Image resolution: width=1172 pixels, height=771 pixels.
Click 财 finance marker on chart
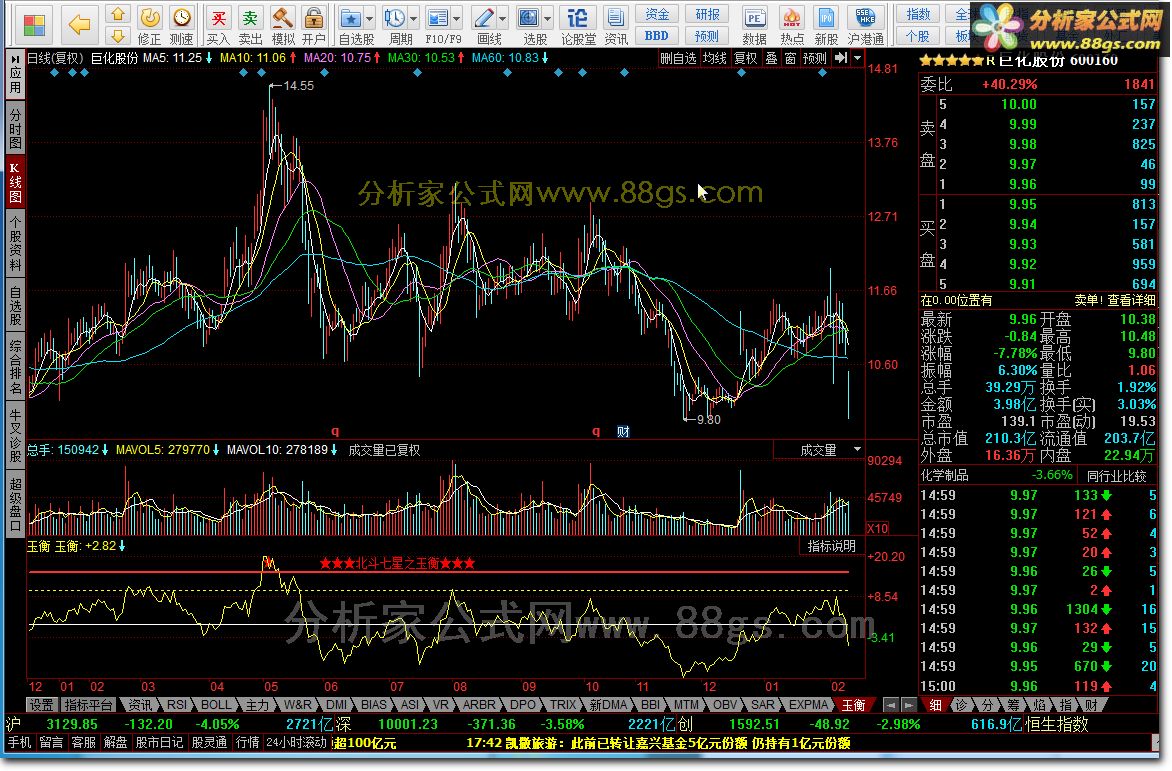623,432
